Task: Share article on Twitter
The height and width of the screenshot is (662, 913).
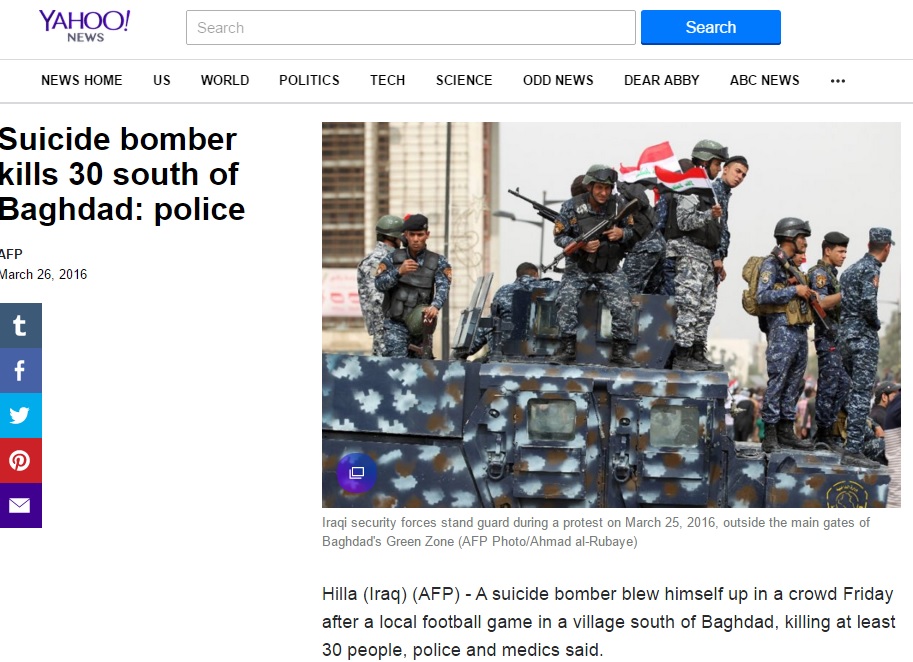Action: pyautogui.click(x=20, y=415)
